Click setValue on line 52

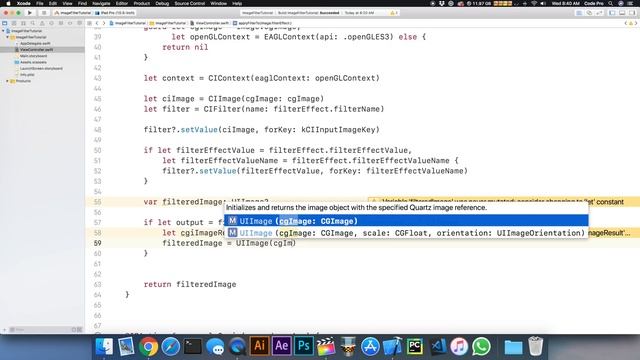click(218, 171)
